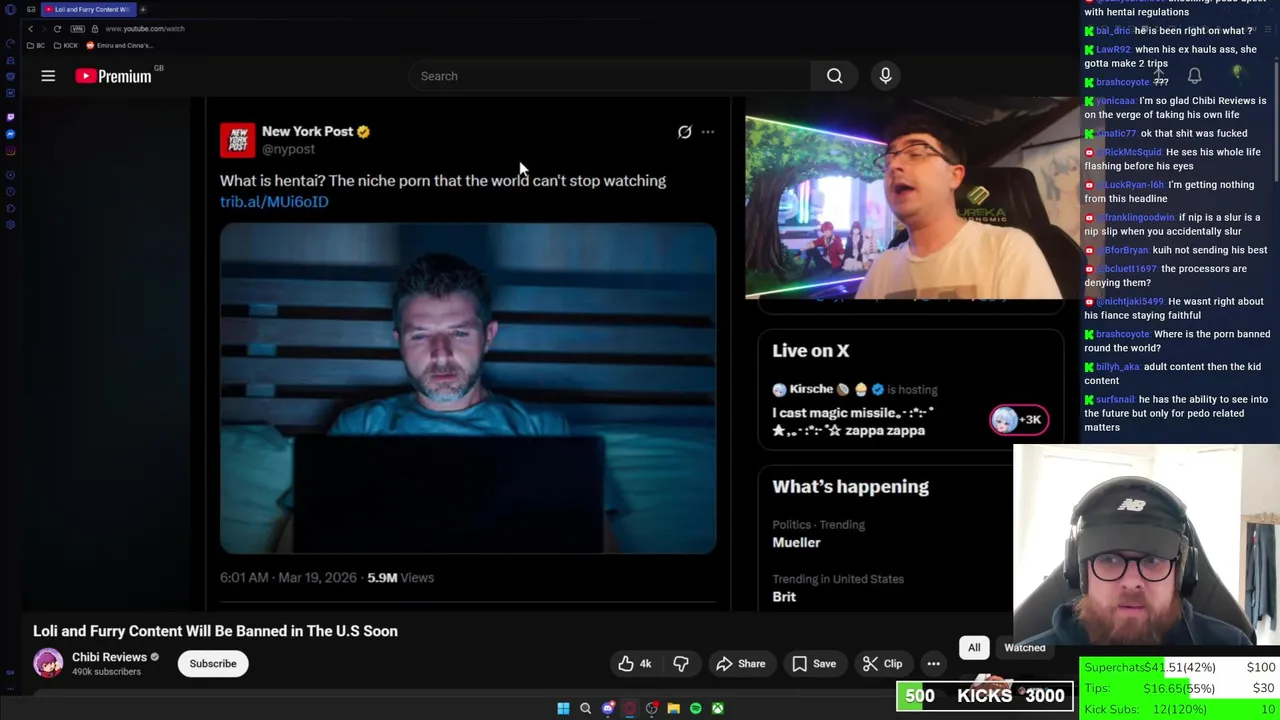Open the Brit trending topic

pos(784,597)
